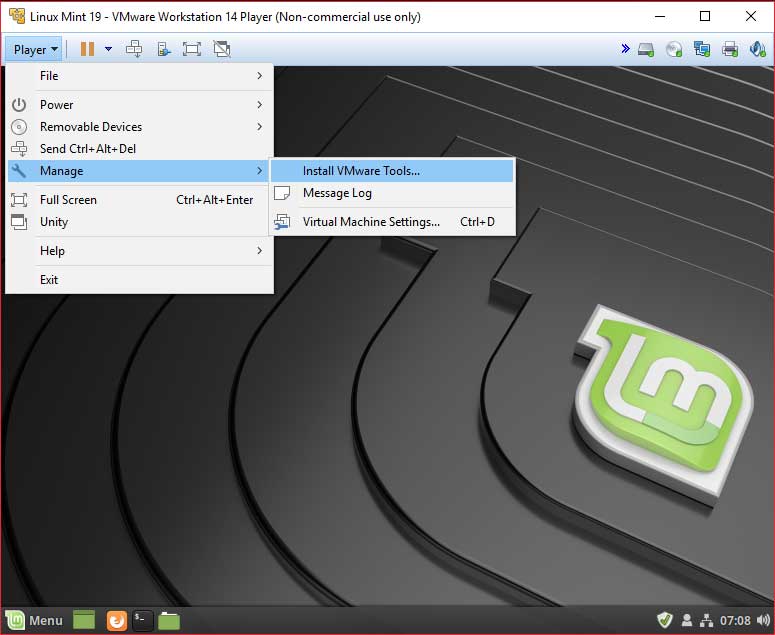Open Virtual Machine Settings...
The image size is (775, 635).
pyautogui.click(x=392, y=222)
